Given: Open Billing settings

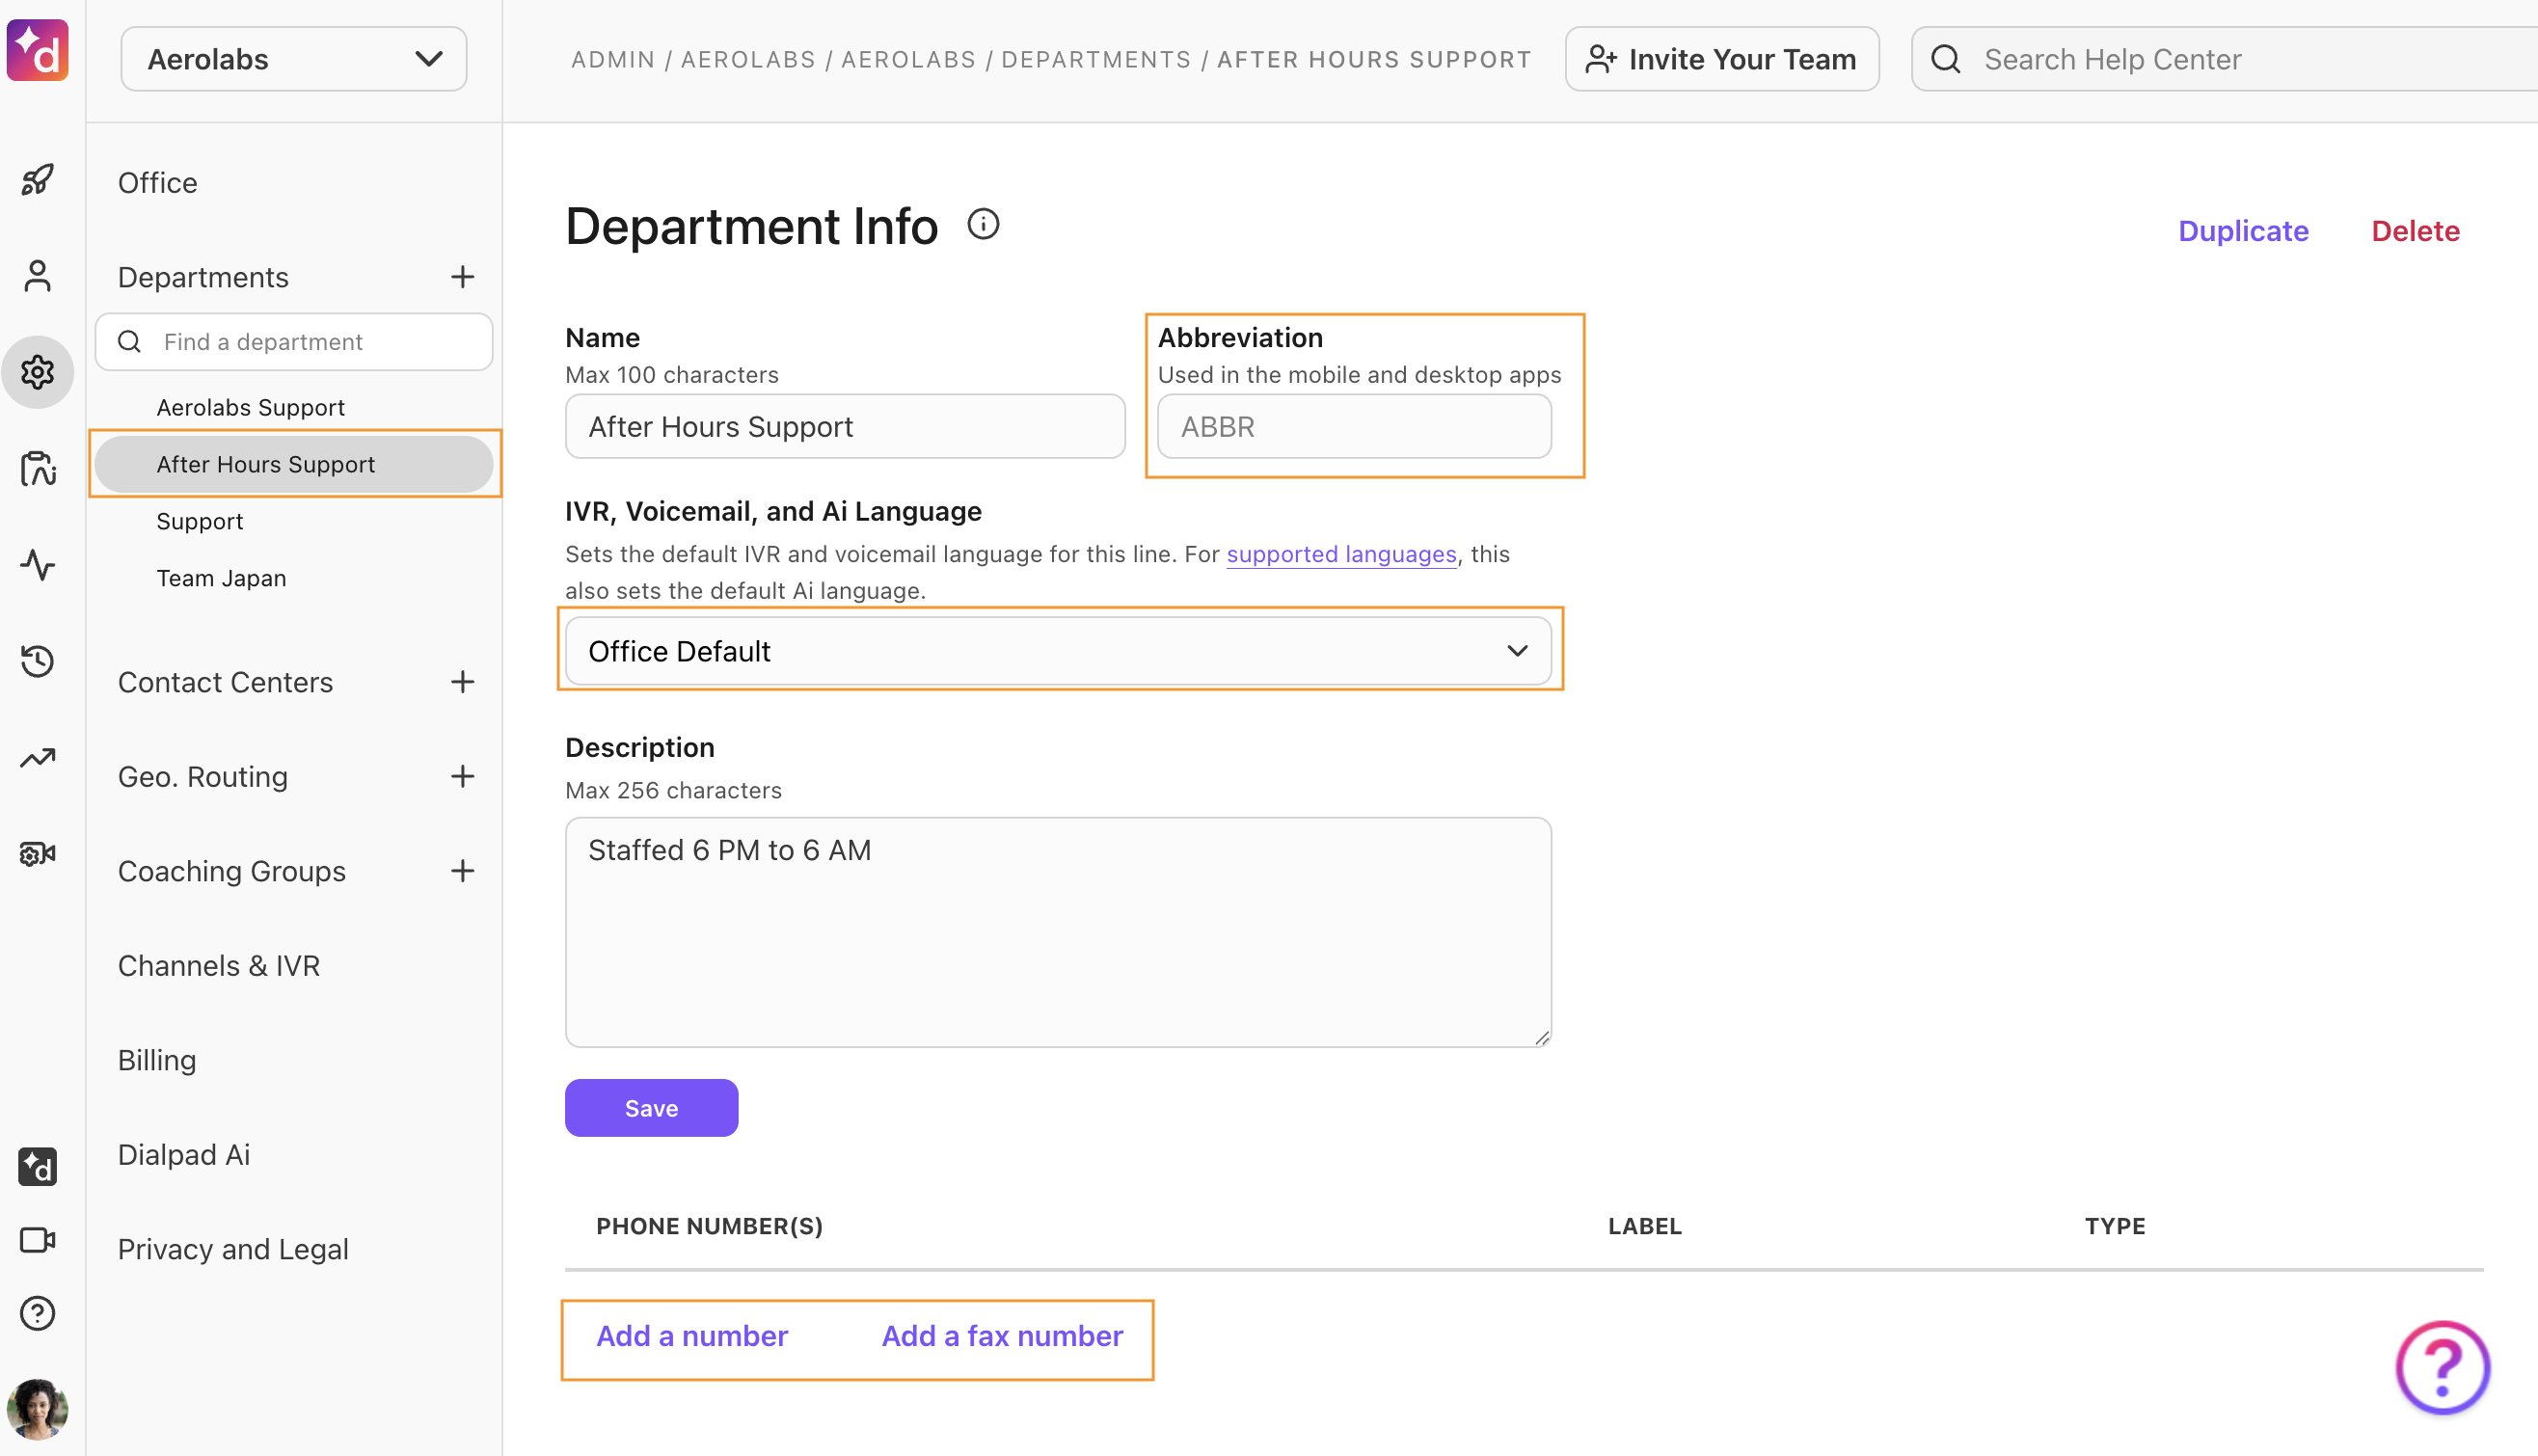Looking at the screenshot, I should coord(157,1060).
